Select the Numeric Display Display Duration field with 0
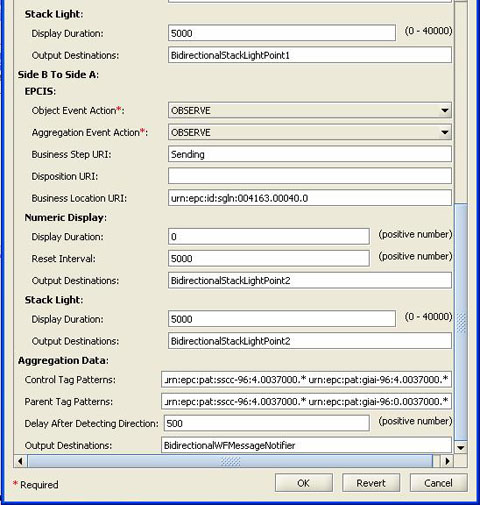The width and height of the screenshot is (480, 505). 269,237
